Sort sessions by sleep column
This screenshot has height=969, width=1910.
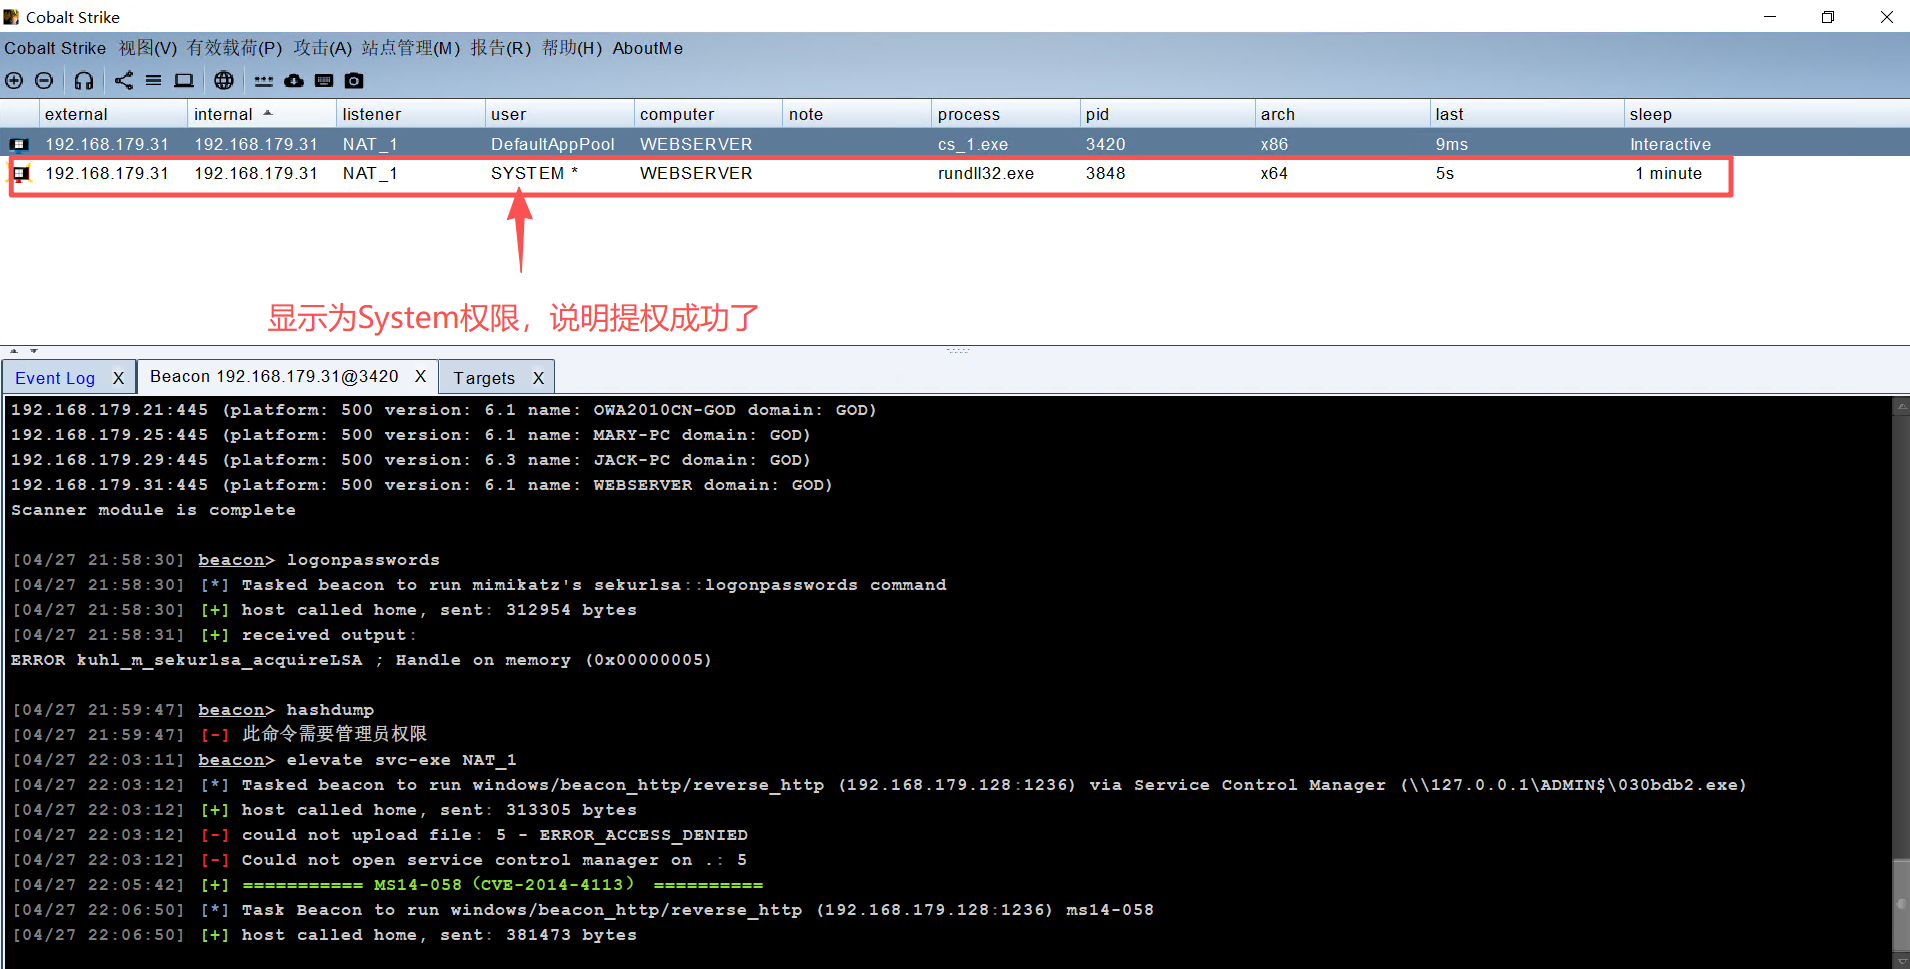(1766, 114)
